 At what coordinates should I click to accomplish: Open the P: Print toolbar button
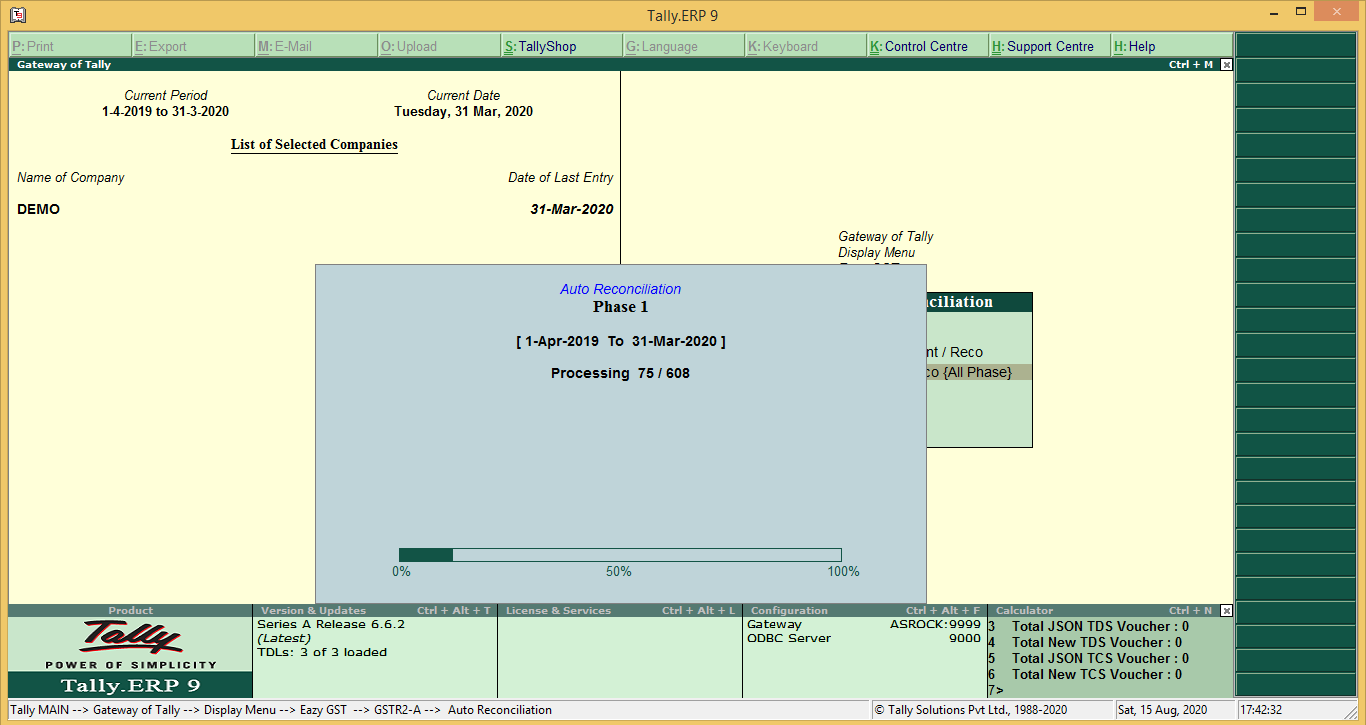[x=70, y=46]
